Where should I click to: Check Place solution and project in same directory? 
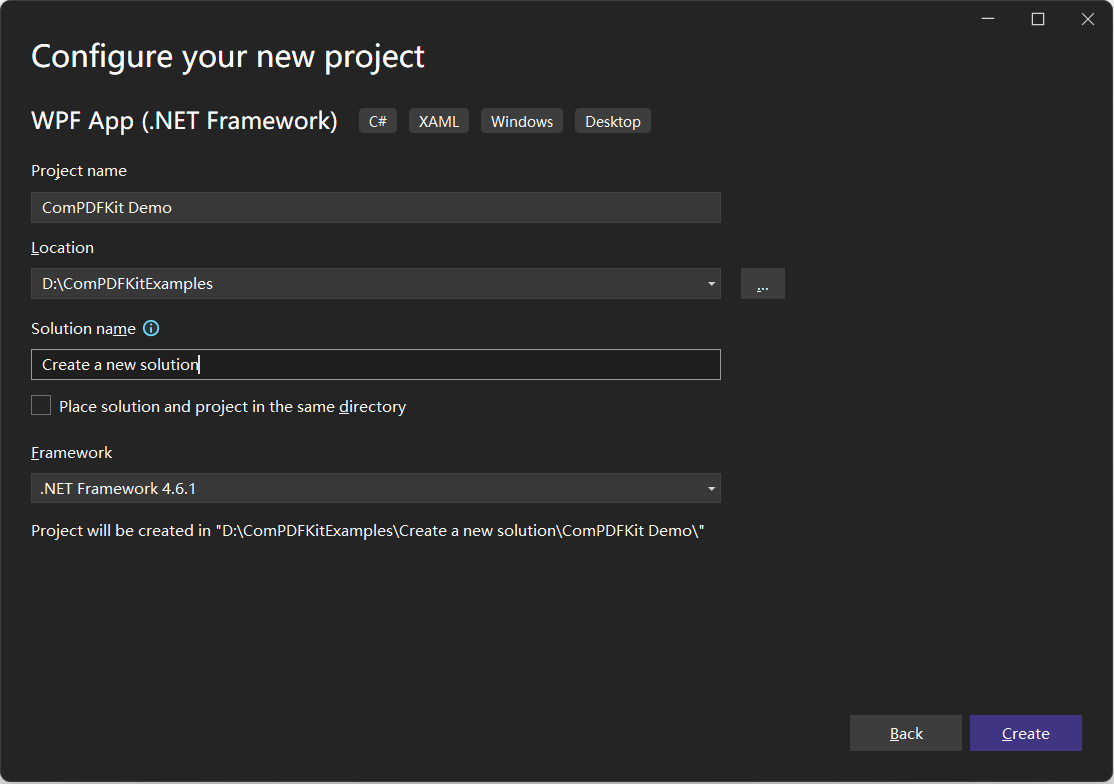pyautogui.click(x=41, y=405)
